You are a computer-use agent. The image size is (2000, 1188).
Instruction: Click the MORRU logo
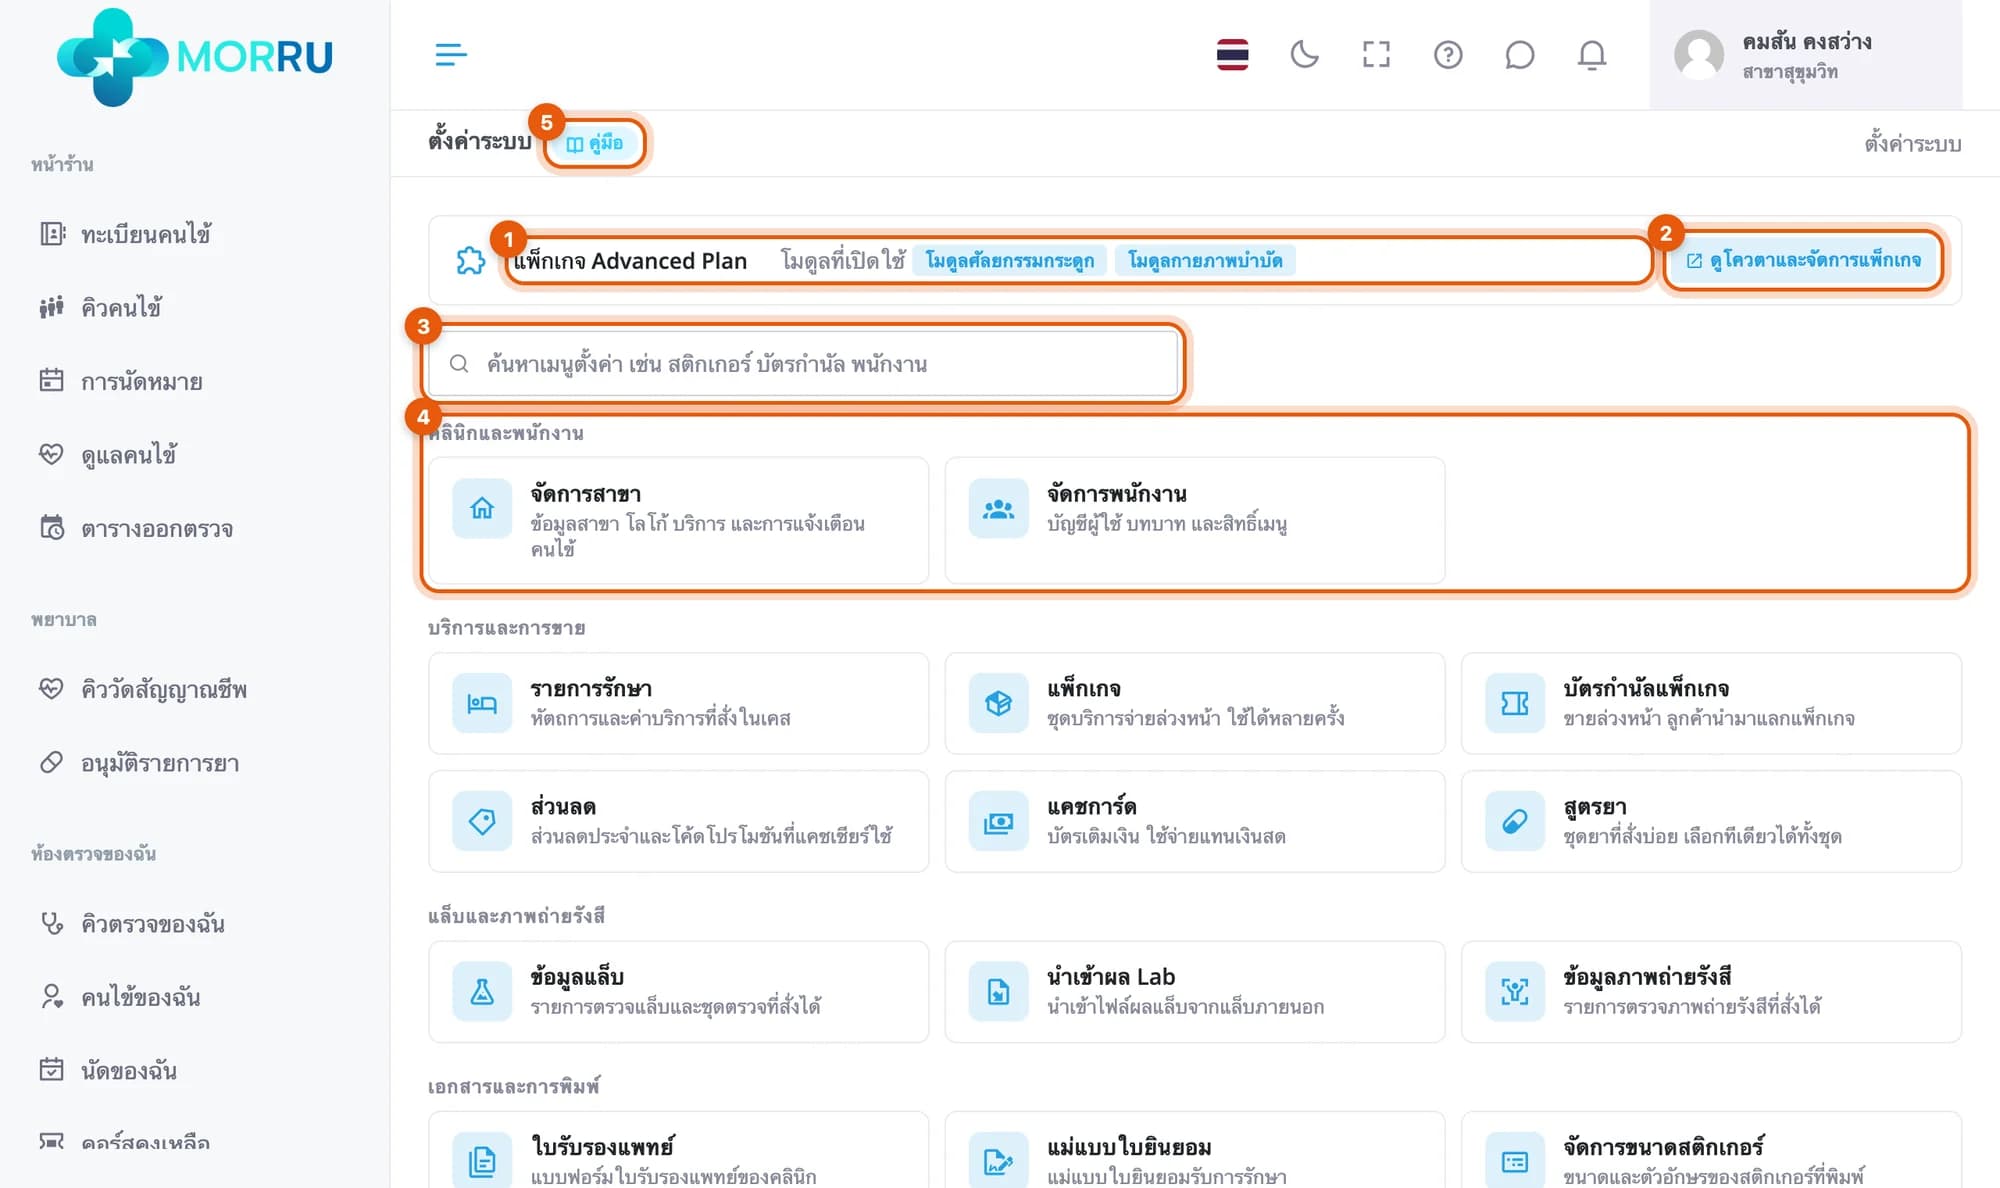pos(194,56)
